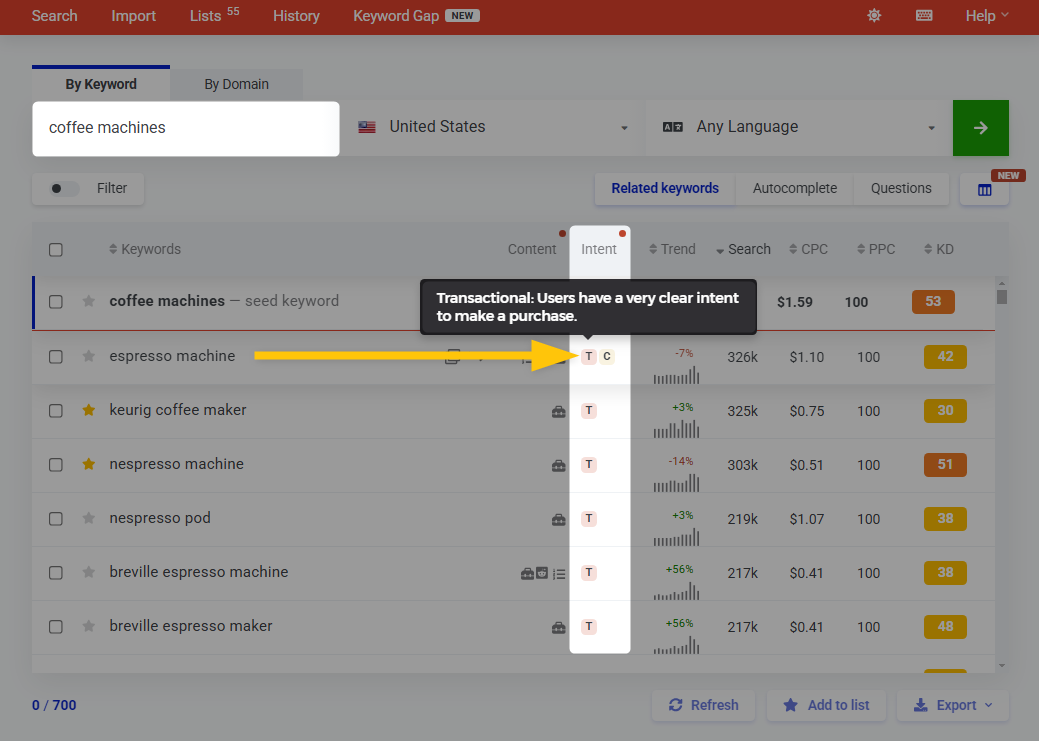Viewport: 1039px width, 741px height.
Task: Switch to the By Domain tab
Action: [x=236, y=84]
